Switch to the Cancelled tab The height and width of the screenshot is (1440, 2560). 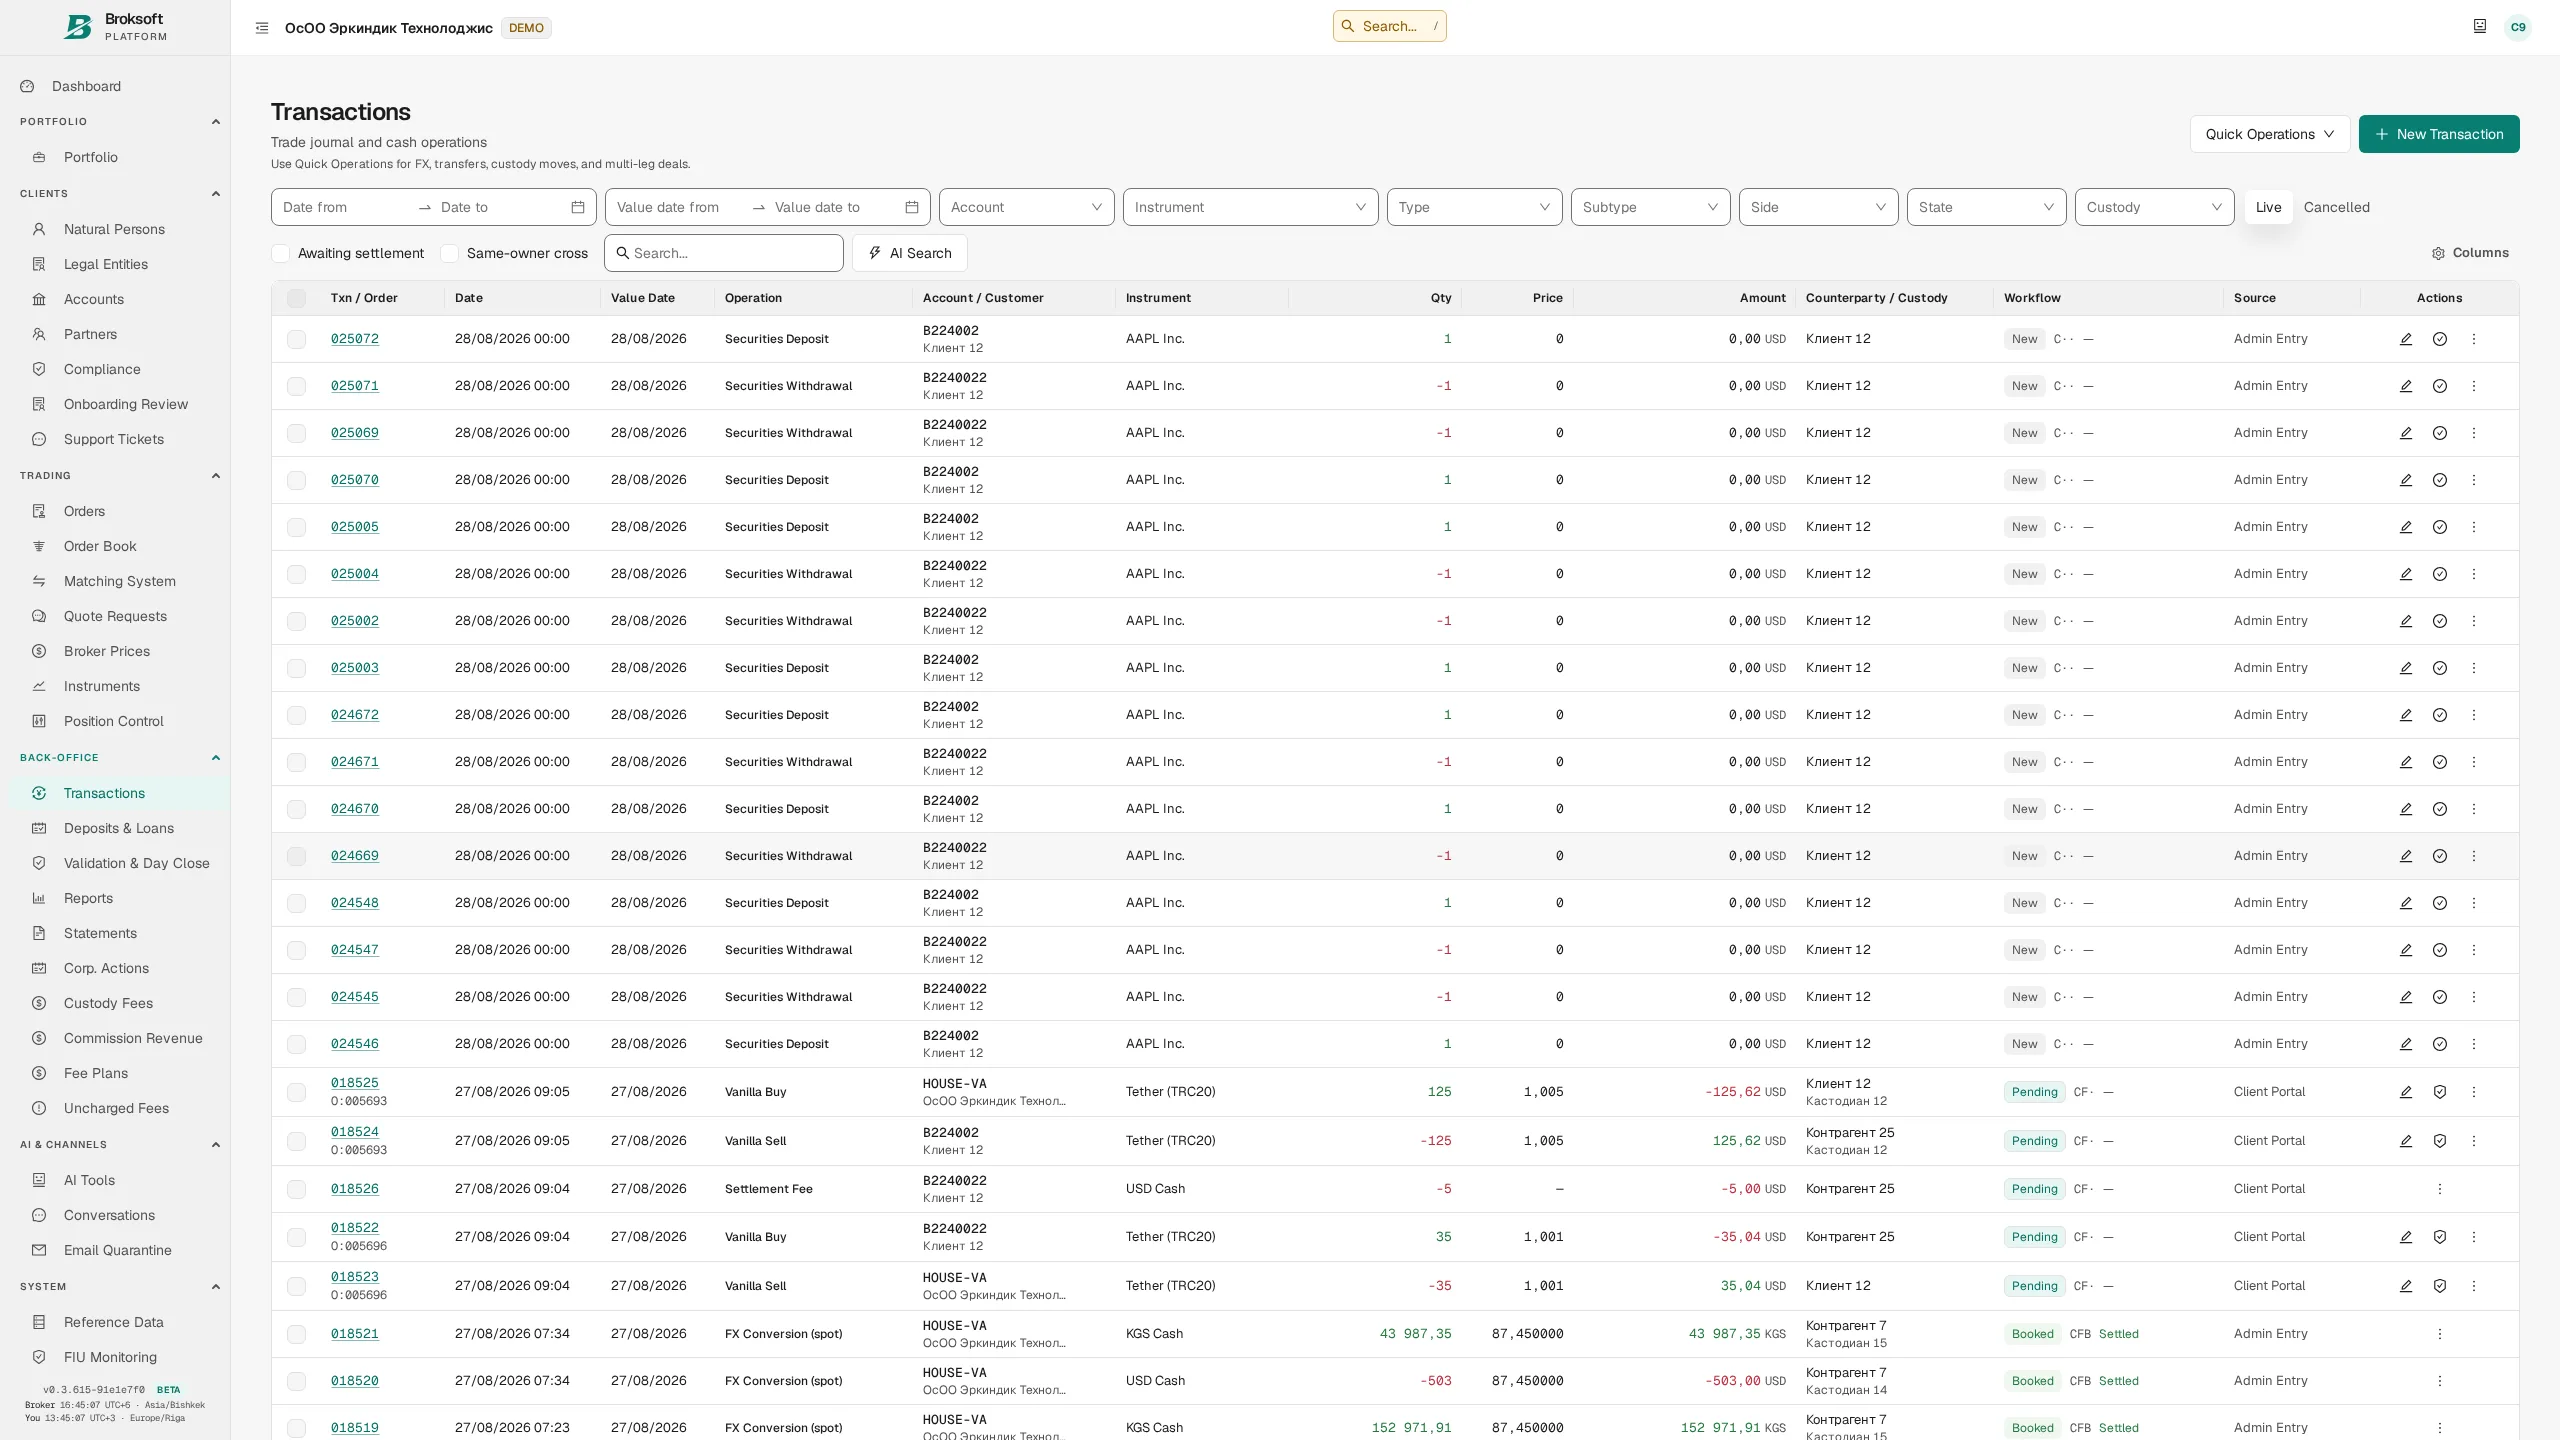click(x=2336, y=207)
